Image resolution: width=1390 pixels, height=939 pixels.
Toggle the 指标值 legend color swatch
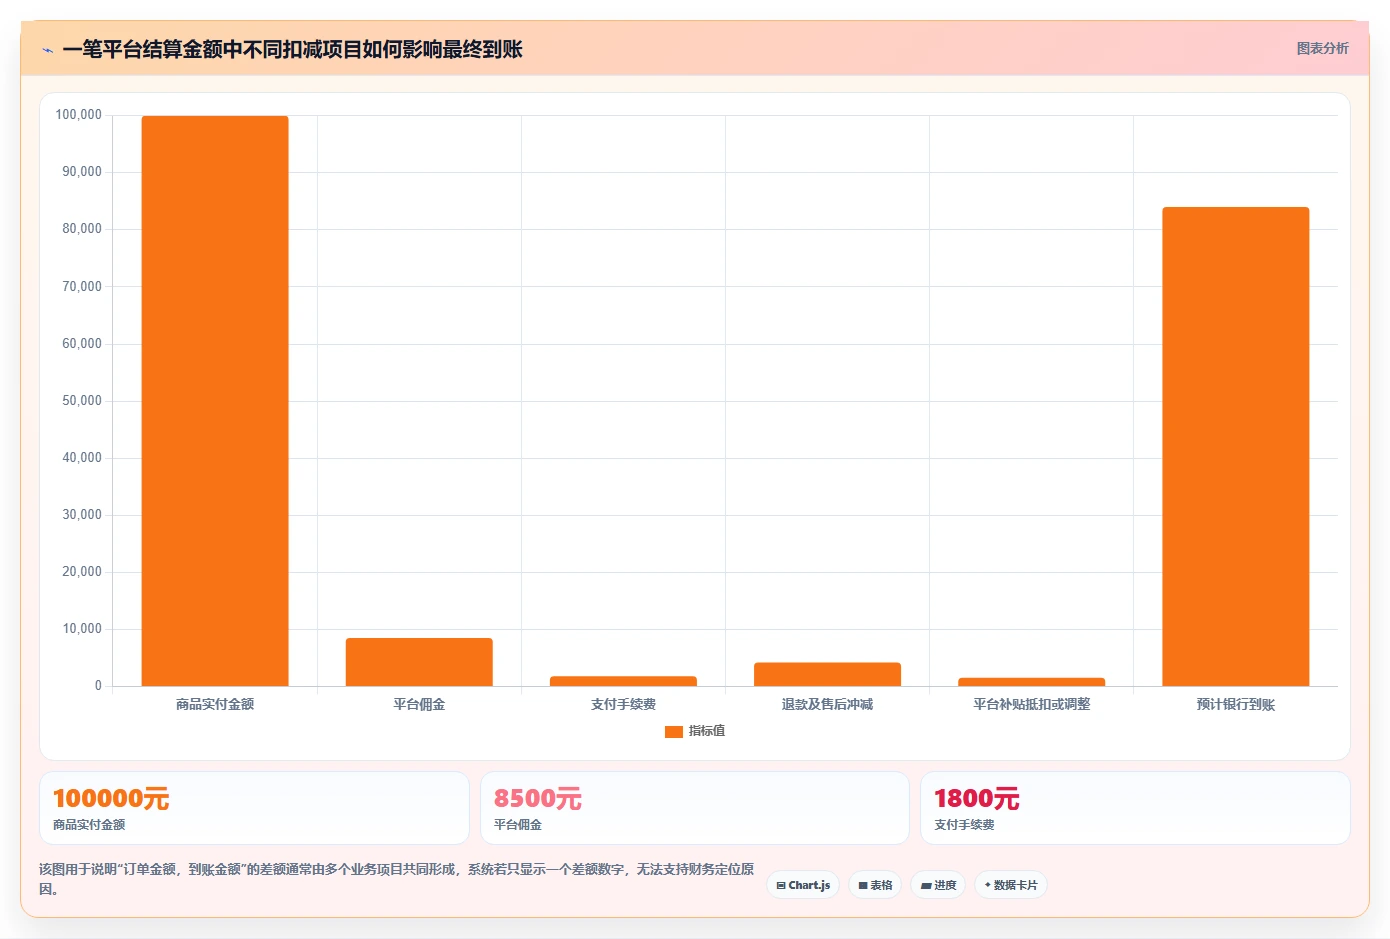tap(673, 732)
